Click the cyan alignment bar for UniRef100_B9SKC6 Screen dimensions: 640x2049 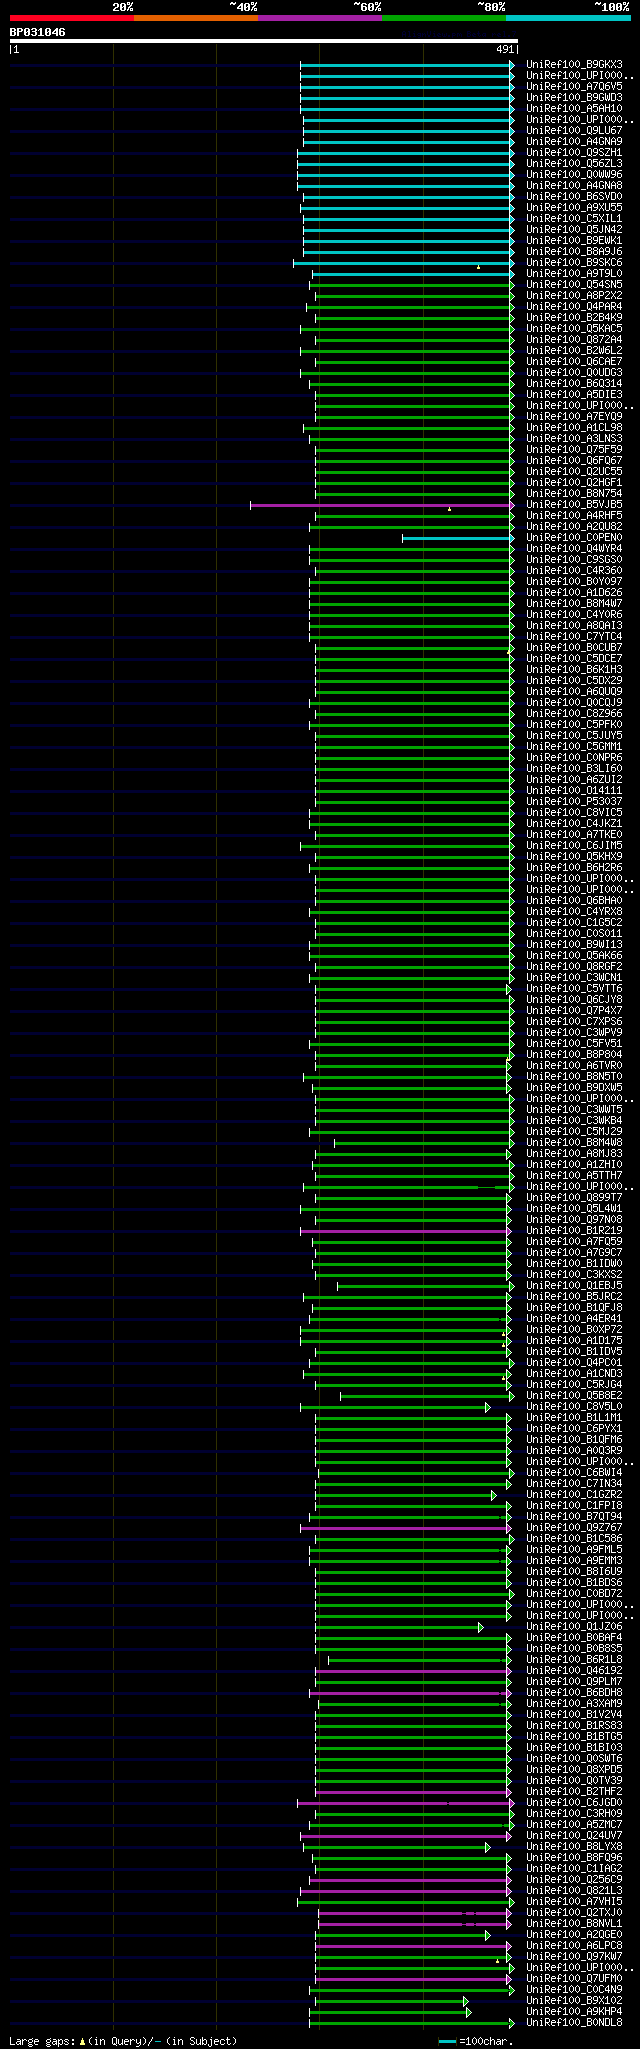click(x=403, y=264)
